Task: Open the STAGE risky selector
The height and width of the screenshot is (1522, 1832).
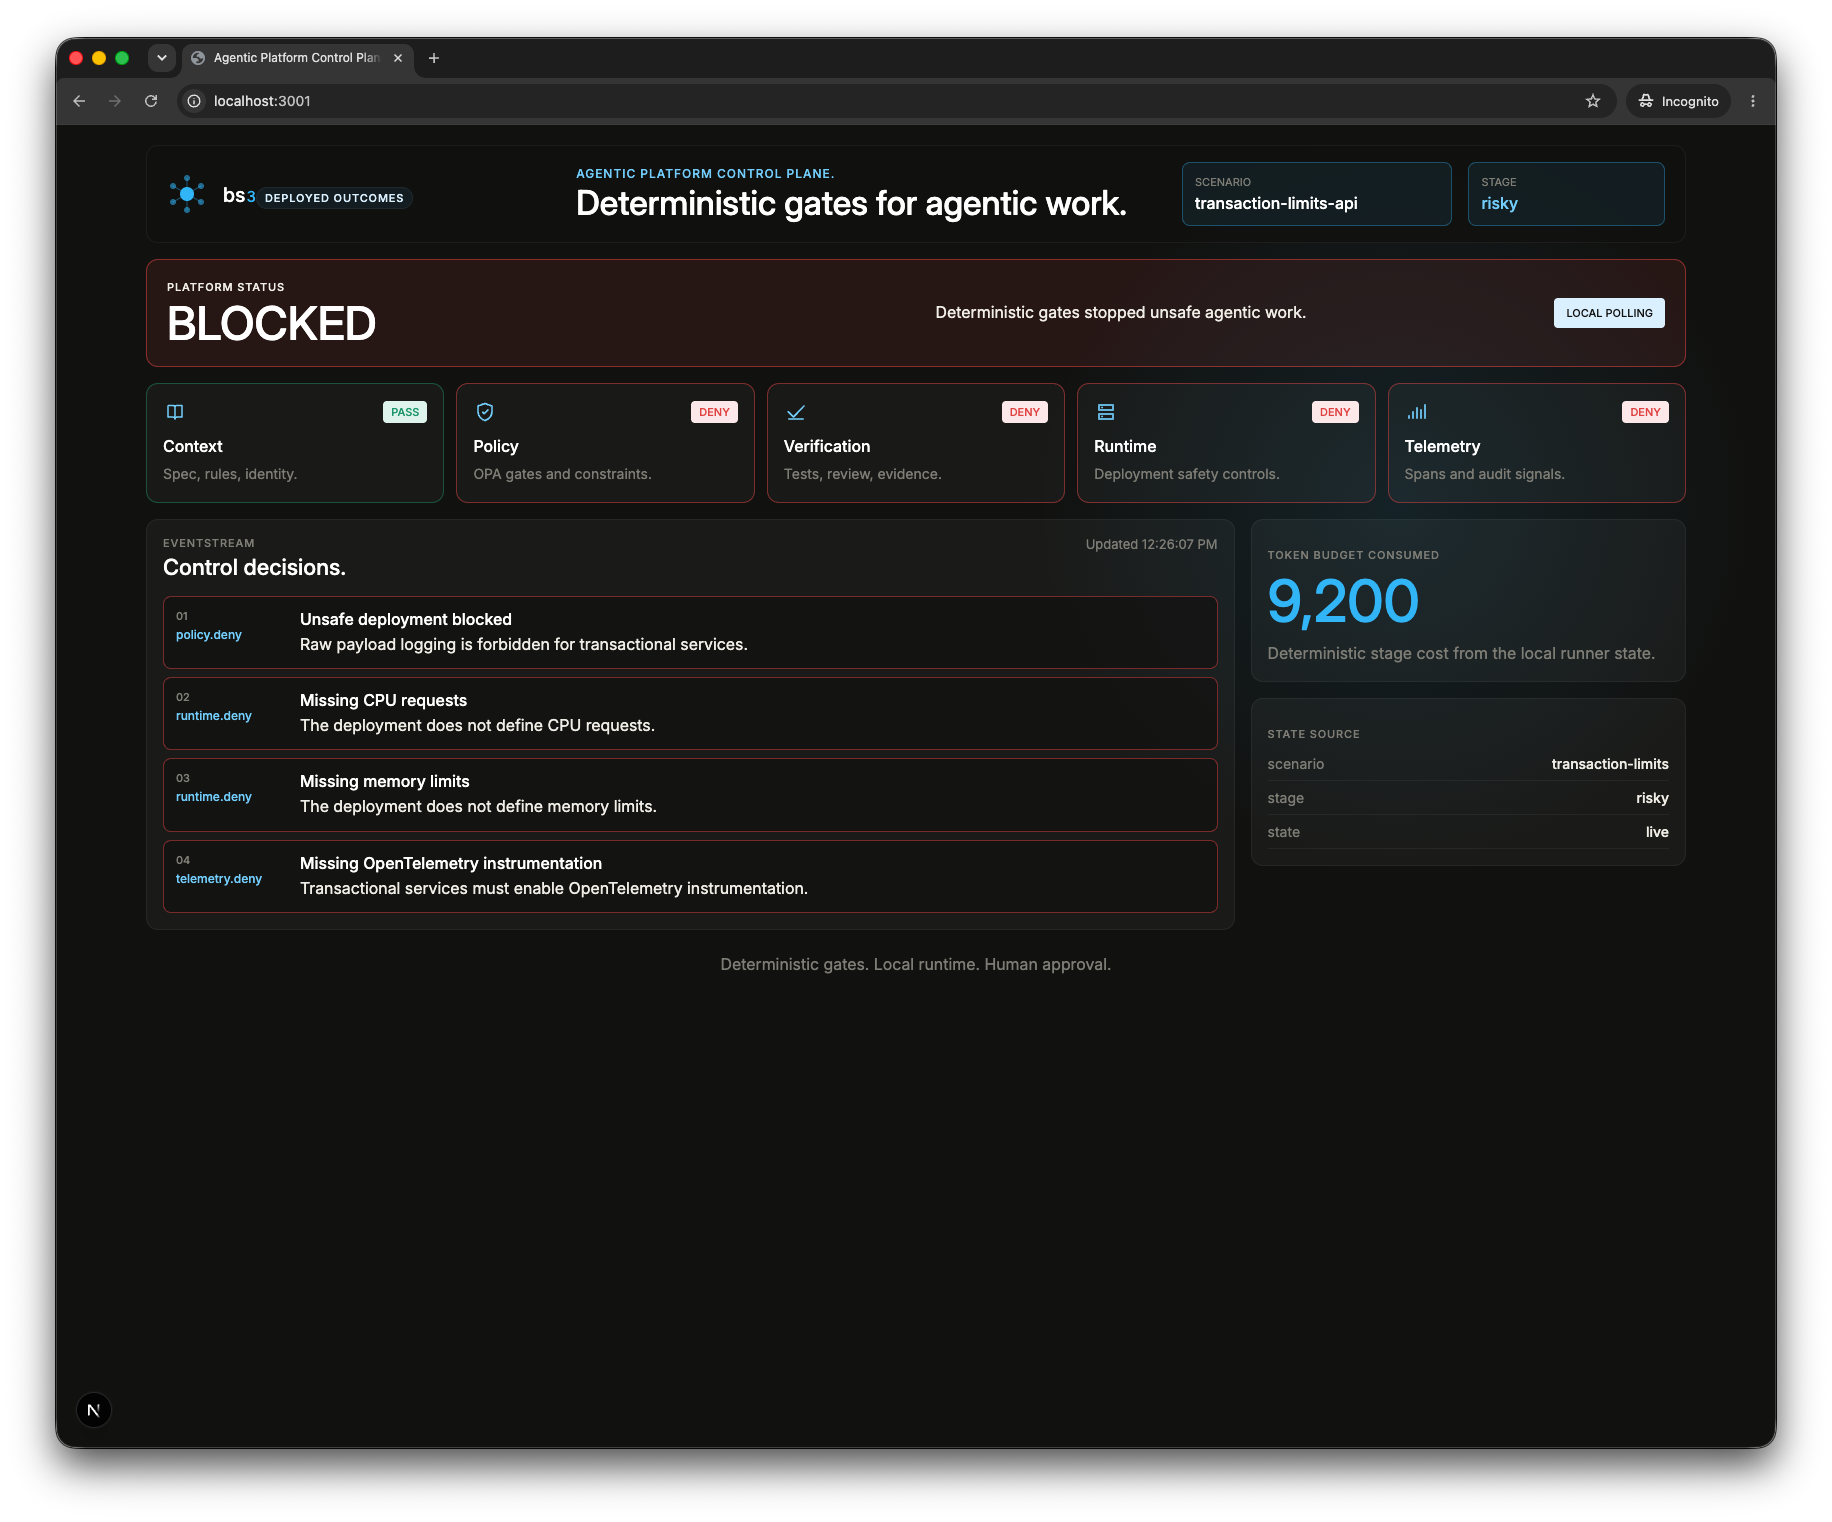Action: [1566, 194]
